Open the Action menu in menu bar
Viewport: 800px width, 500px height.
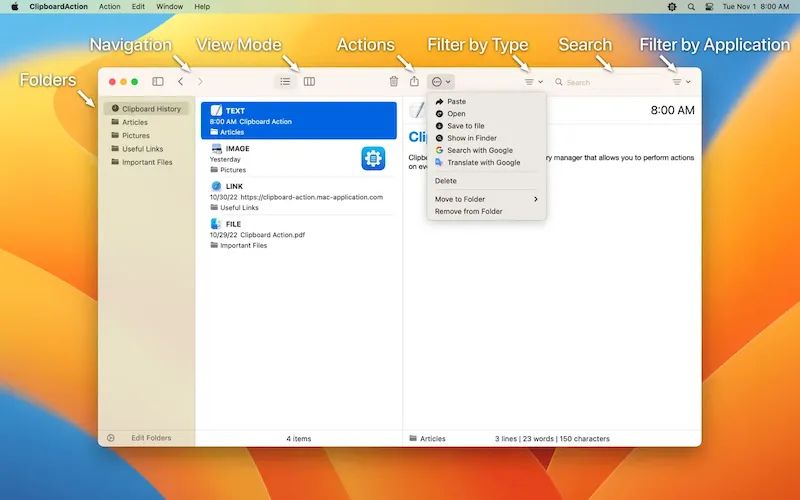[110, 7]
